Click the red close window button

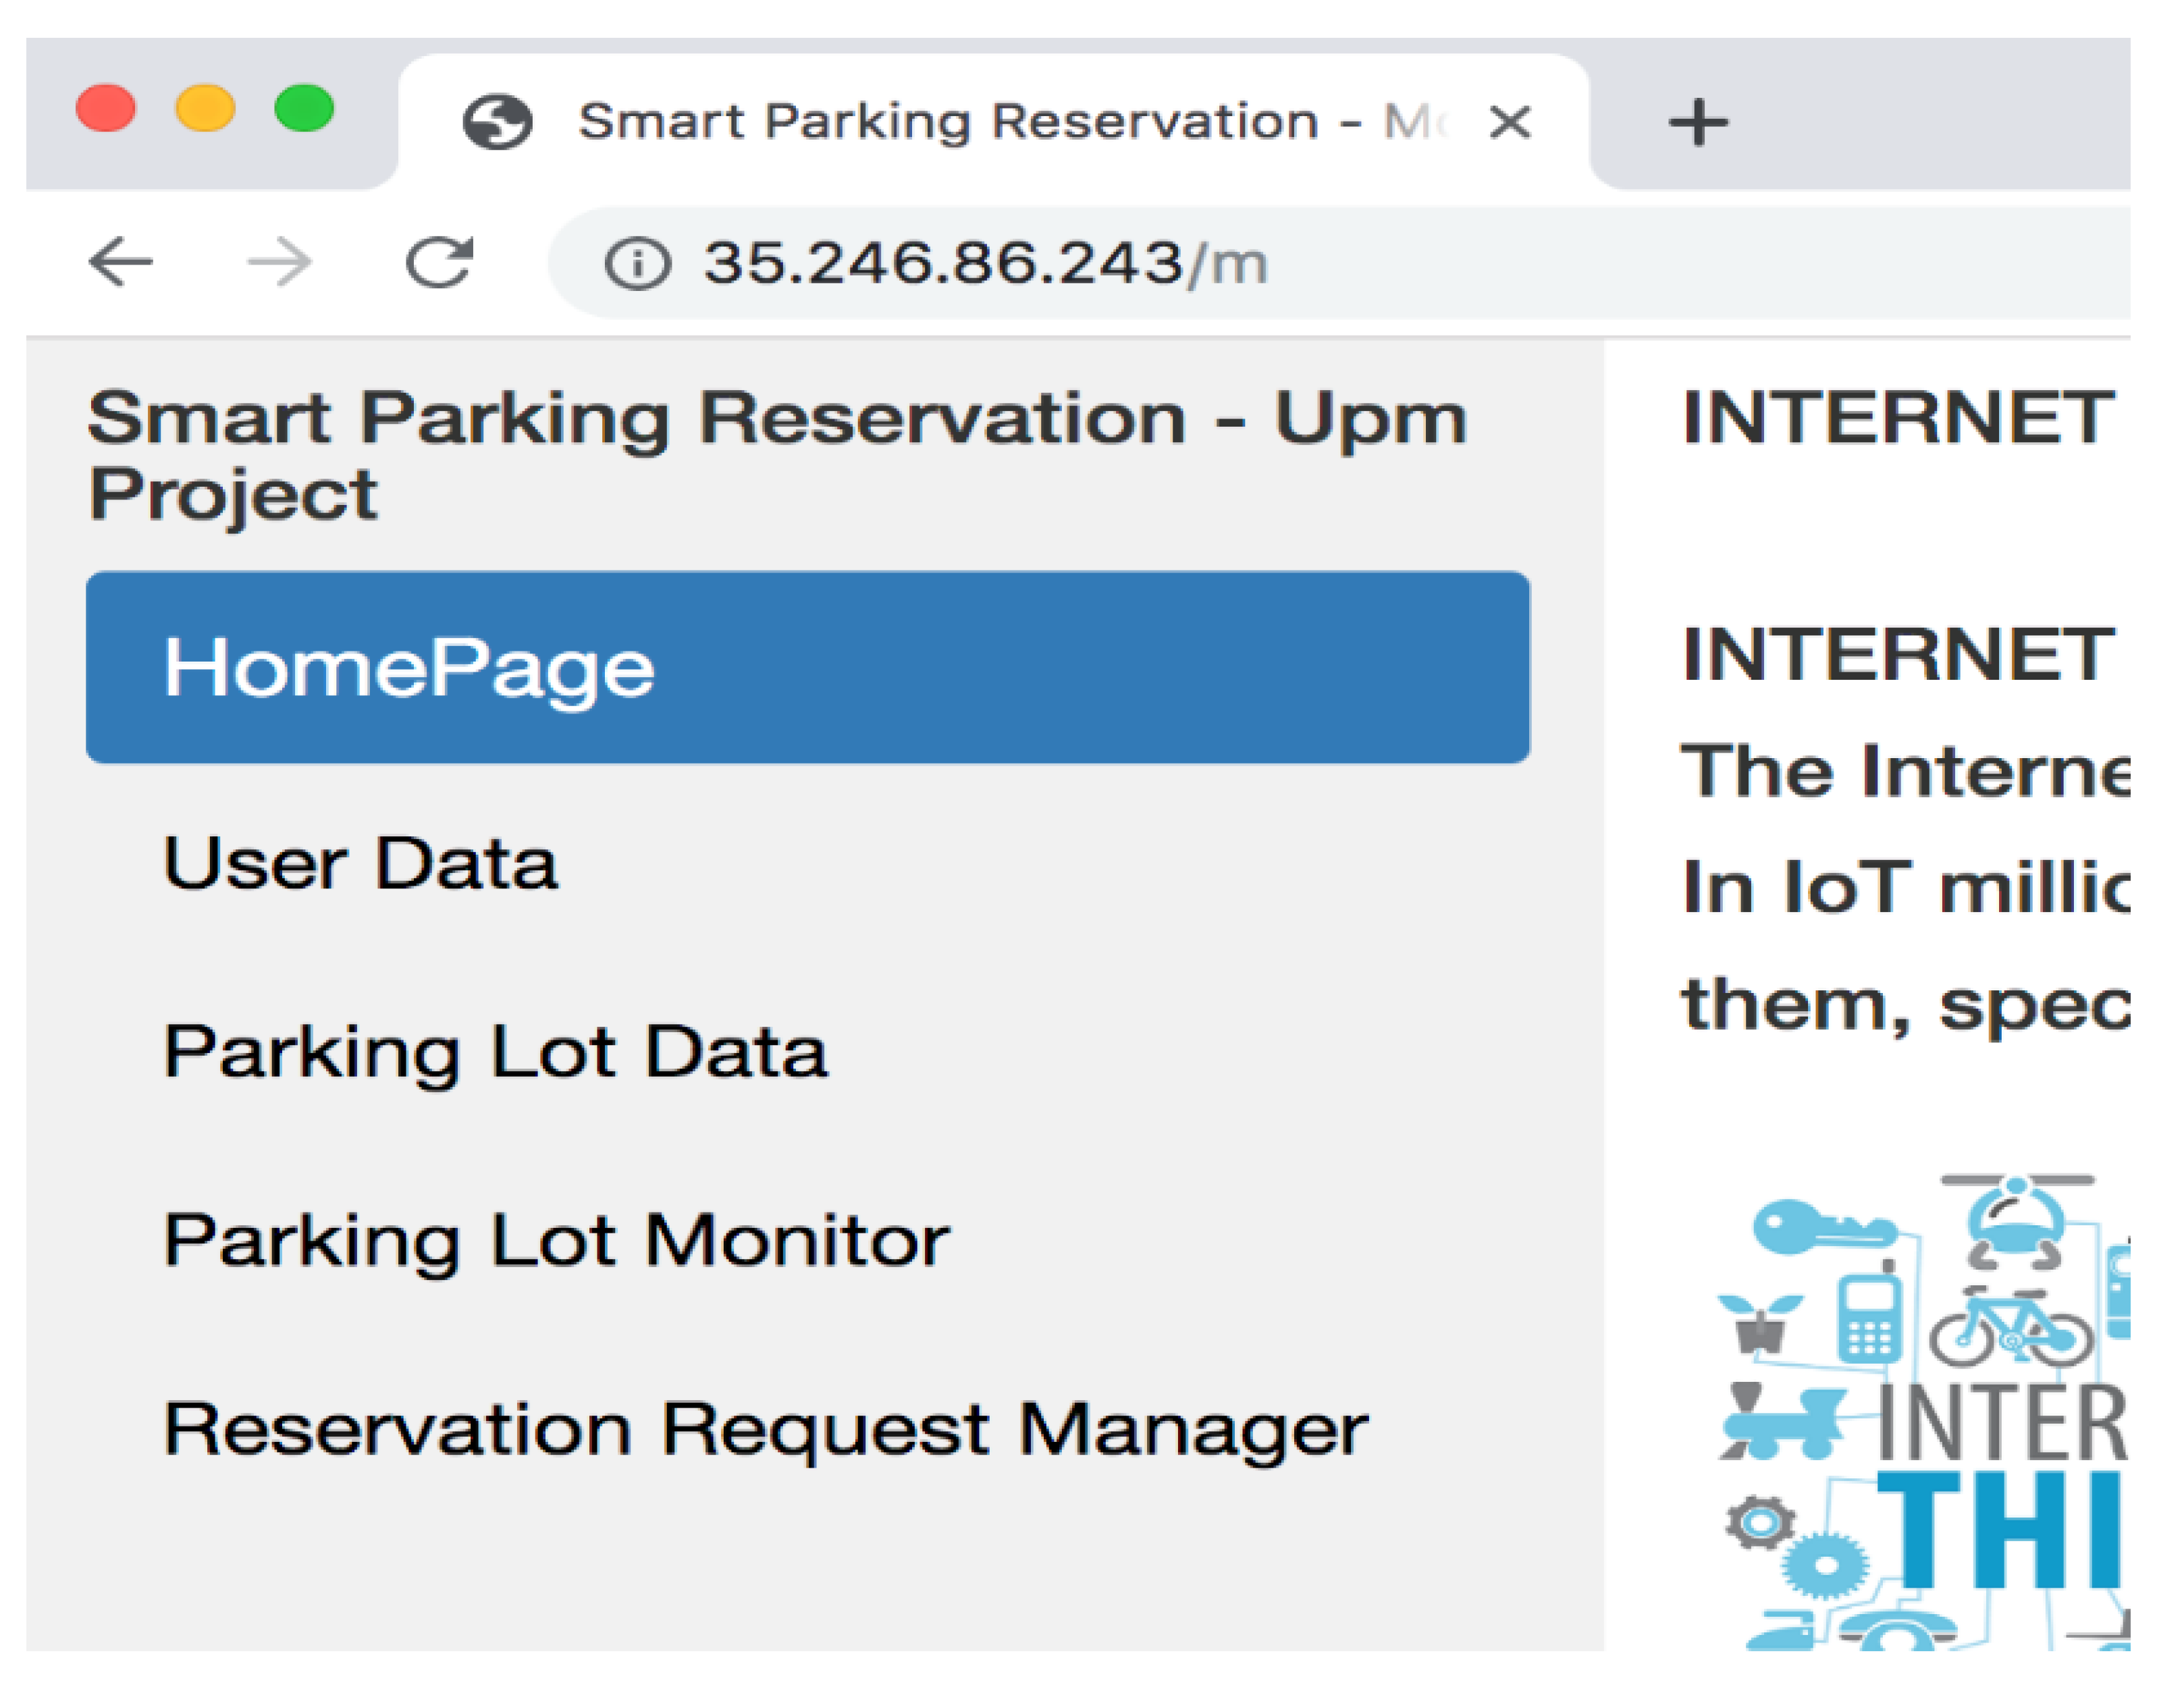105,108
